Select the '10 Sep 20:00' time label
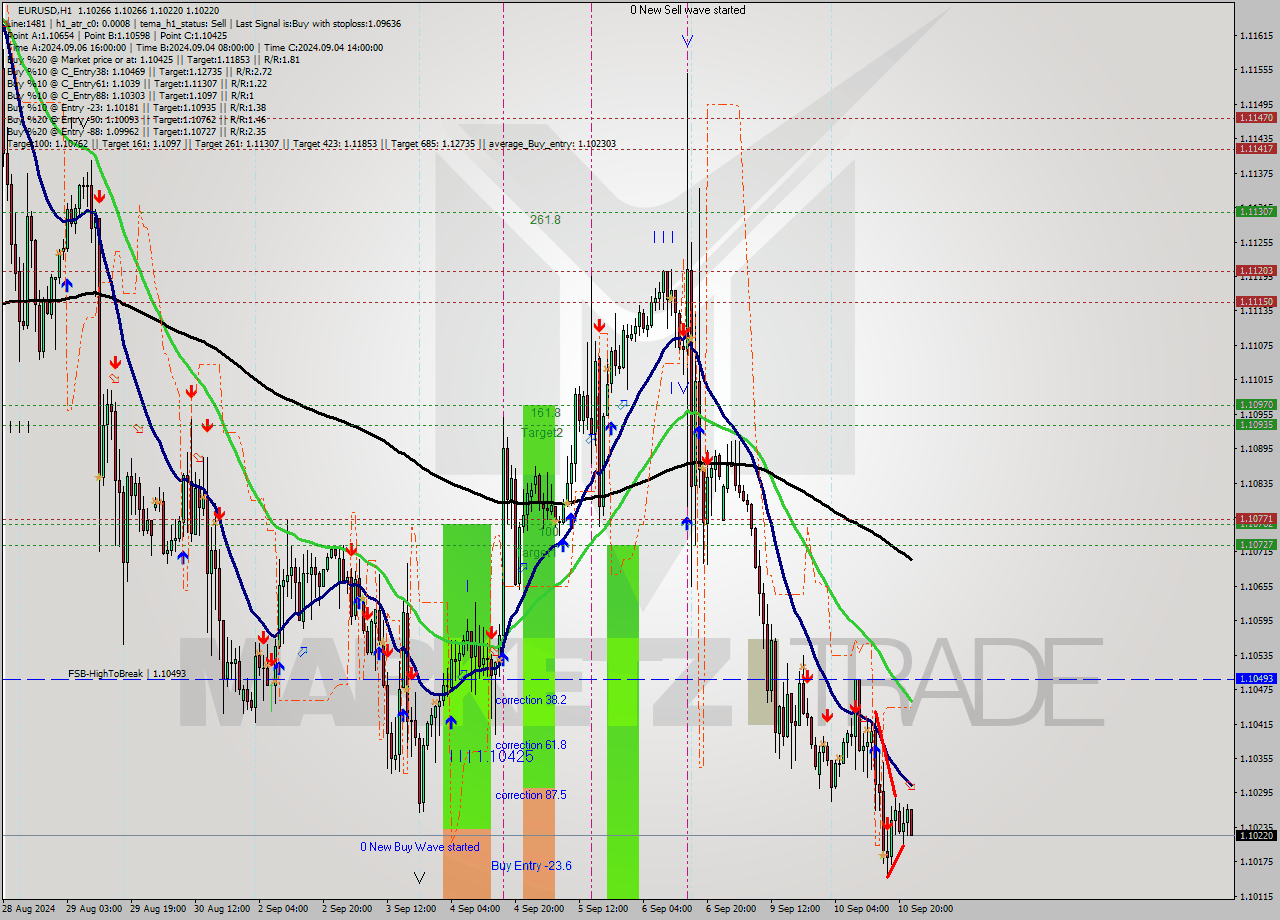This screenshot has width=1280, height=920. (x=925, y=909)
